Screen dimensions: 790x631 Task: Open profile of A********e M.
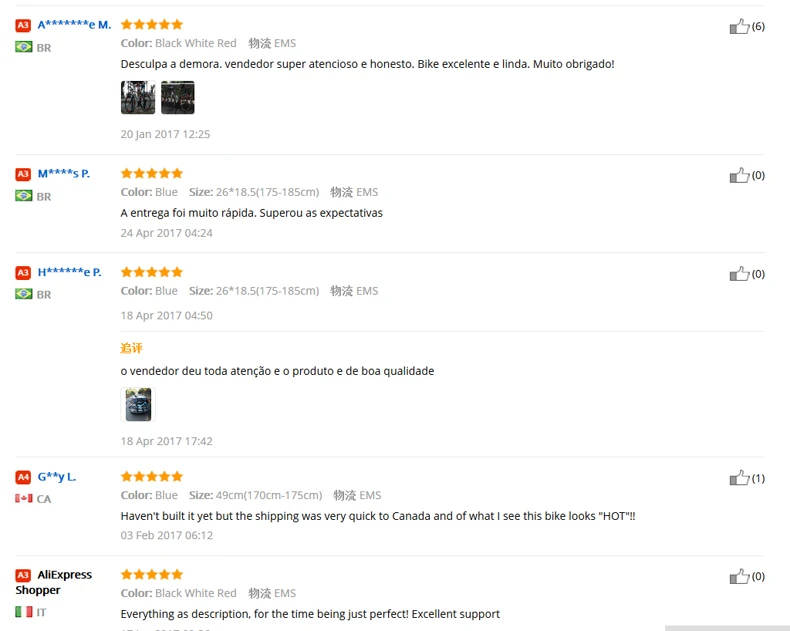(x=74, y=25)
